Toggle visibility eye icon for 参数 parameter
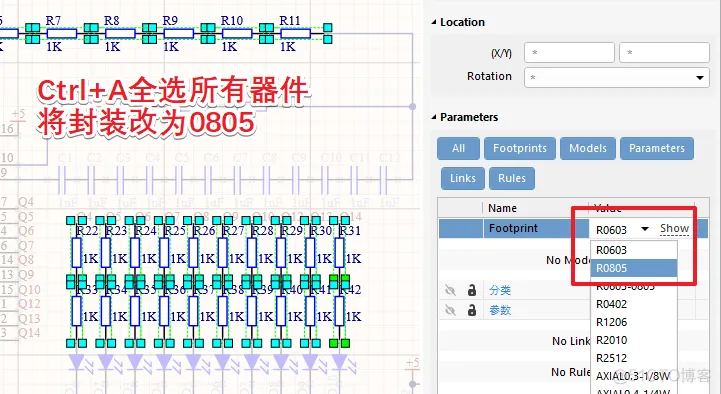 point(450,310)
